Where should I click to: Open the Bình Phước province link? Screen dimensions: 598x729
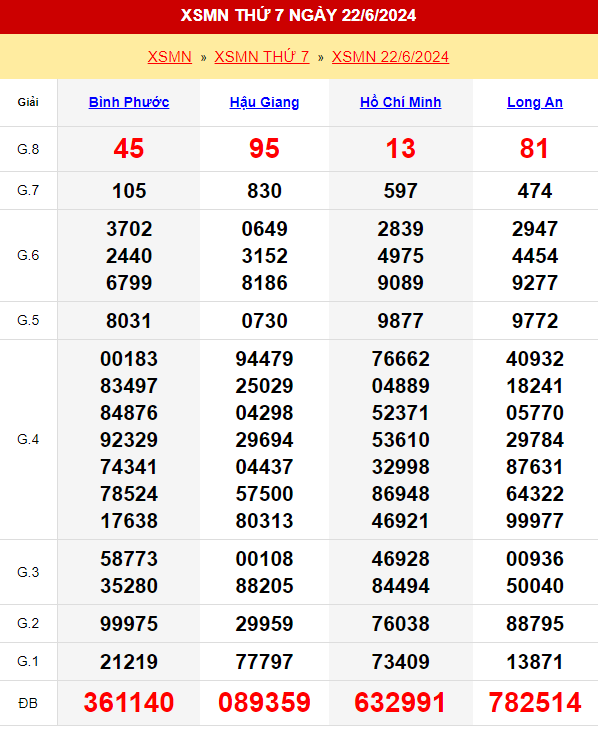pyautogui.click(x=129, y=102)
